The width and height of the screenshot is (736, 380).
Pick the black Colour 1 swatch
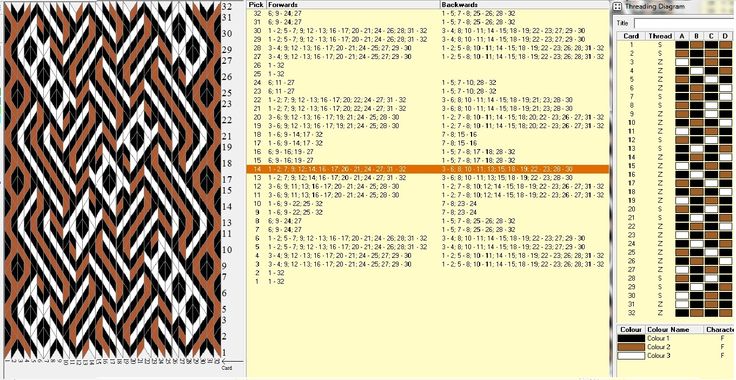click(631, 339)
